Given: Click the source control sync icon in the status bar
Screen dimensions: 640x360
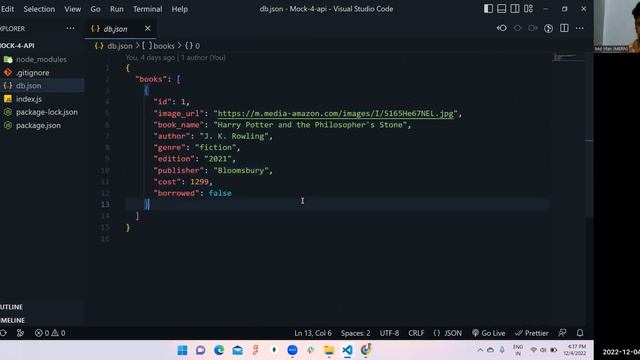Looking at the screenshot, I should tap(3, 333).
